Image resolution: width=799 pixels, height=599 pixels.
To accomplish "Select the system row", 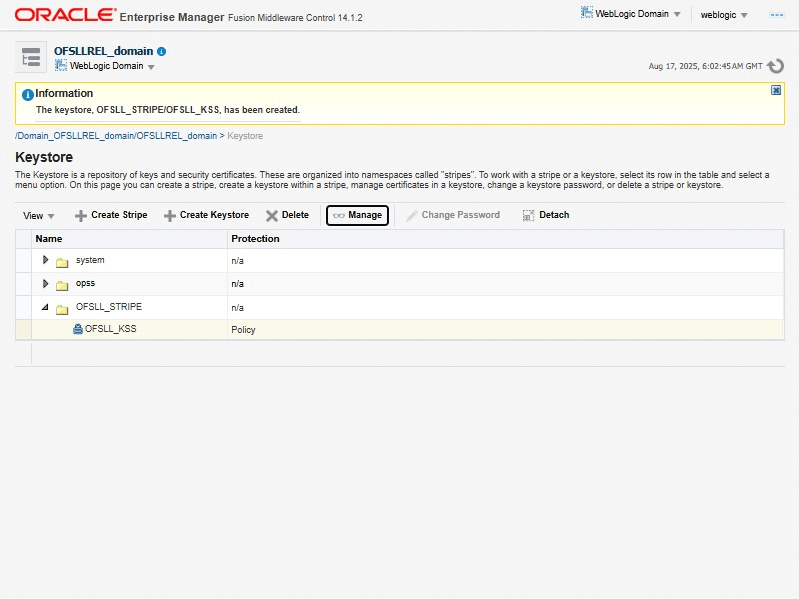I will pyautogui.click(x=400, y=260).
